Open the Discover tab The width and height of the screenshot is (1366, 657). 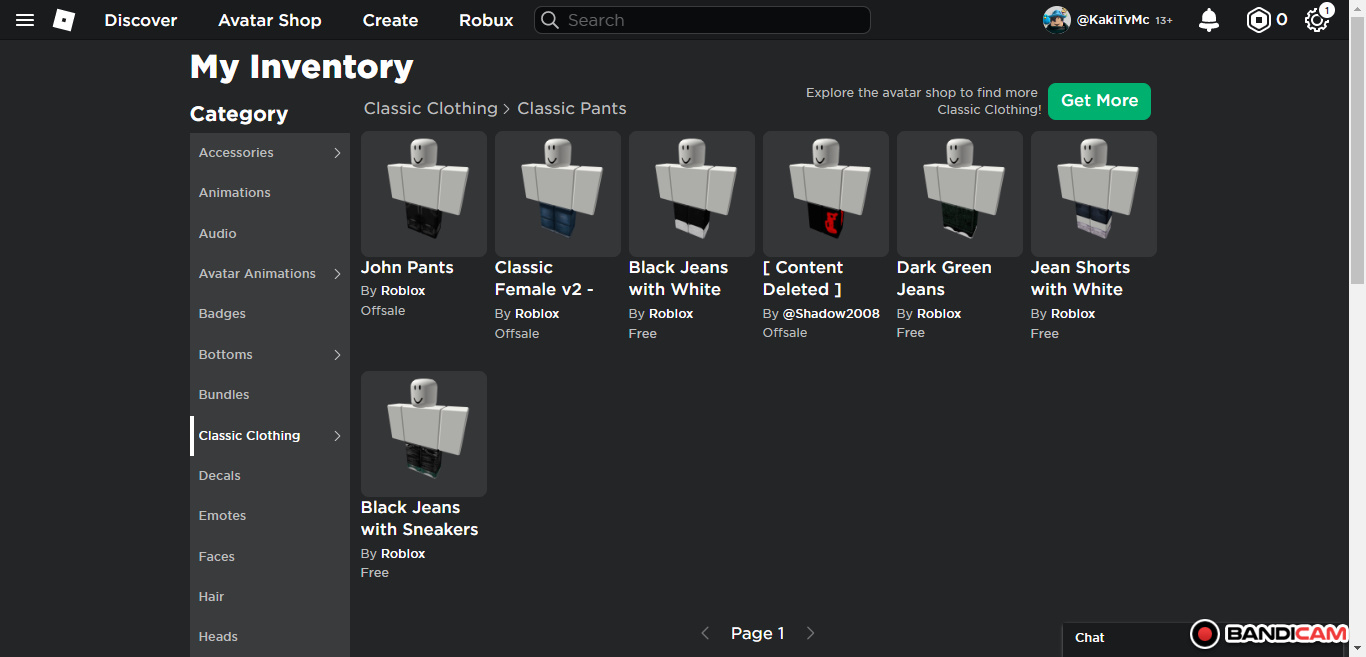coord(141,20)
